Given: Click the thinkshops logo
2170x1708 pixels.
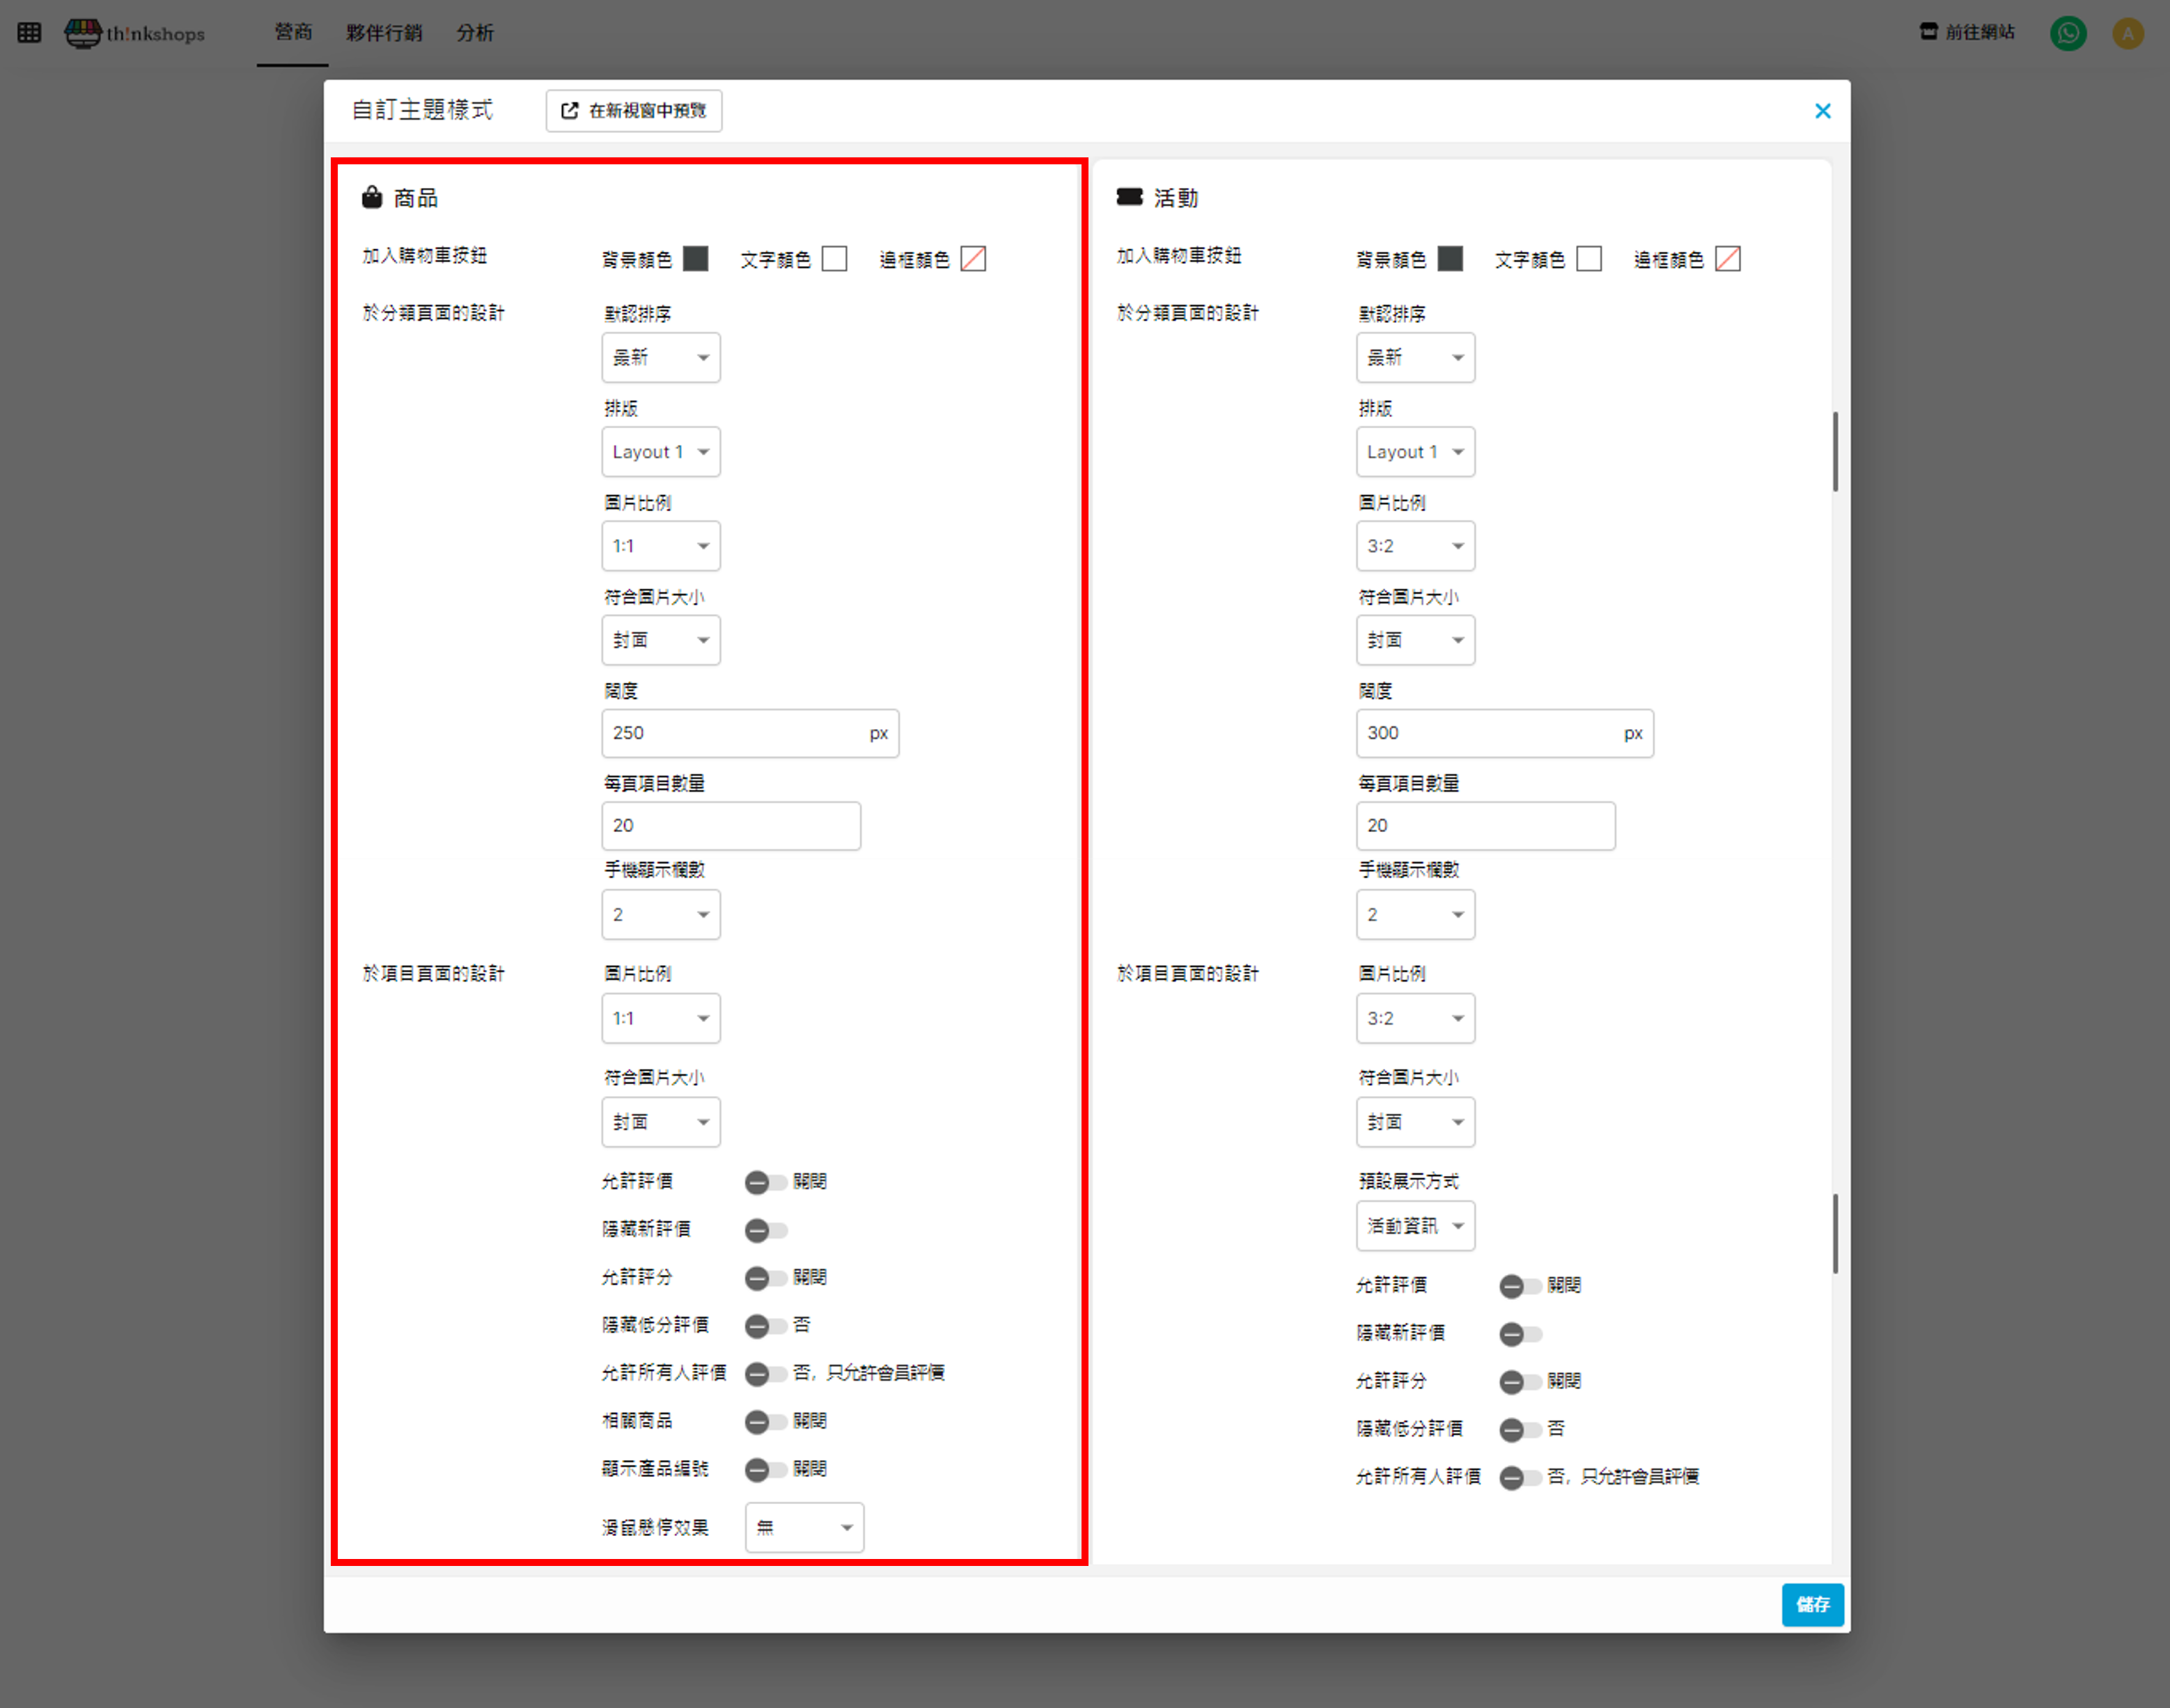Looking at the screenshot, I should tap(135, 33).
